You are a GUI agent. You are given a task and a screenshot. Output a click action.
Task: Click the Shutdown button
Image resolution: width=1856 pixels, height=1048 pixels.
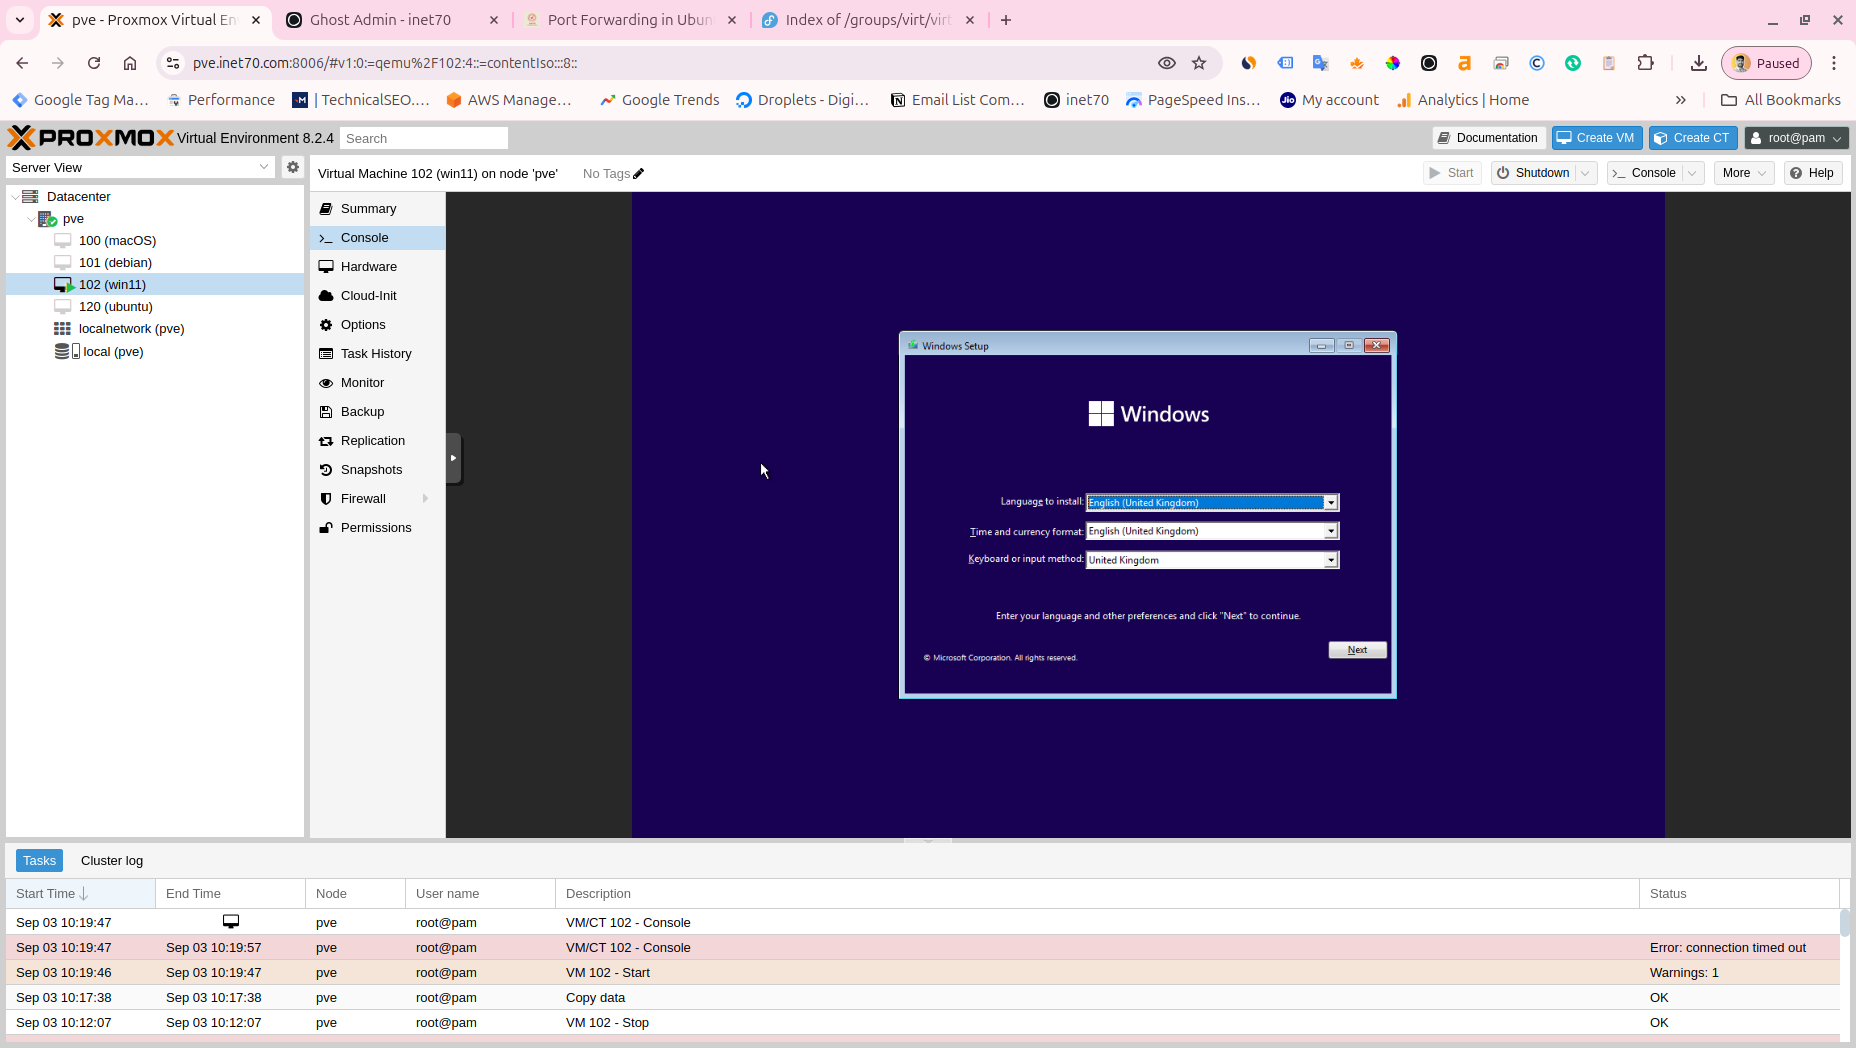1534,173
